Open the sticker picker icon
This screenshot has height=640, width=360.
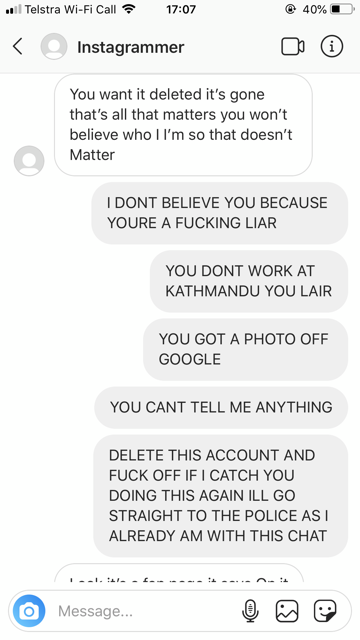[325, 611]
